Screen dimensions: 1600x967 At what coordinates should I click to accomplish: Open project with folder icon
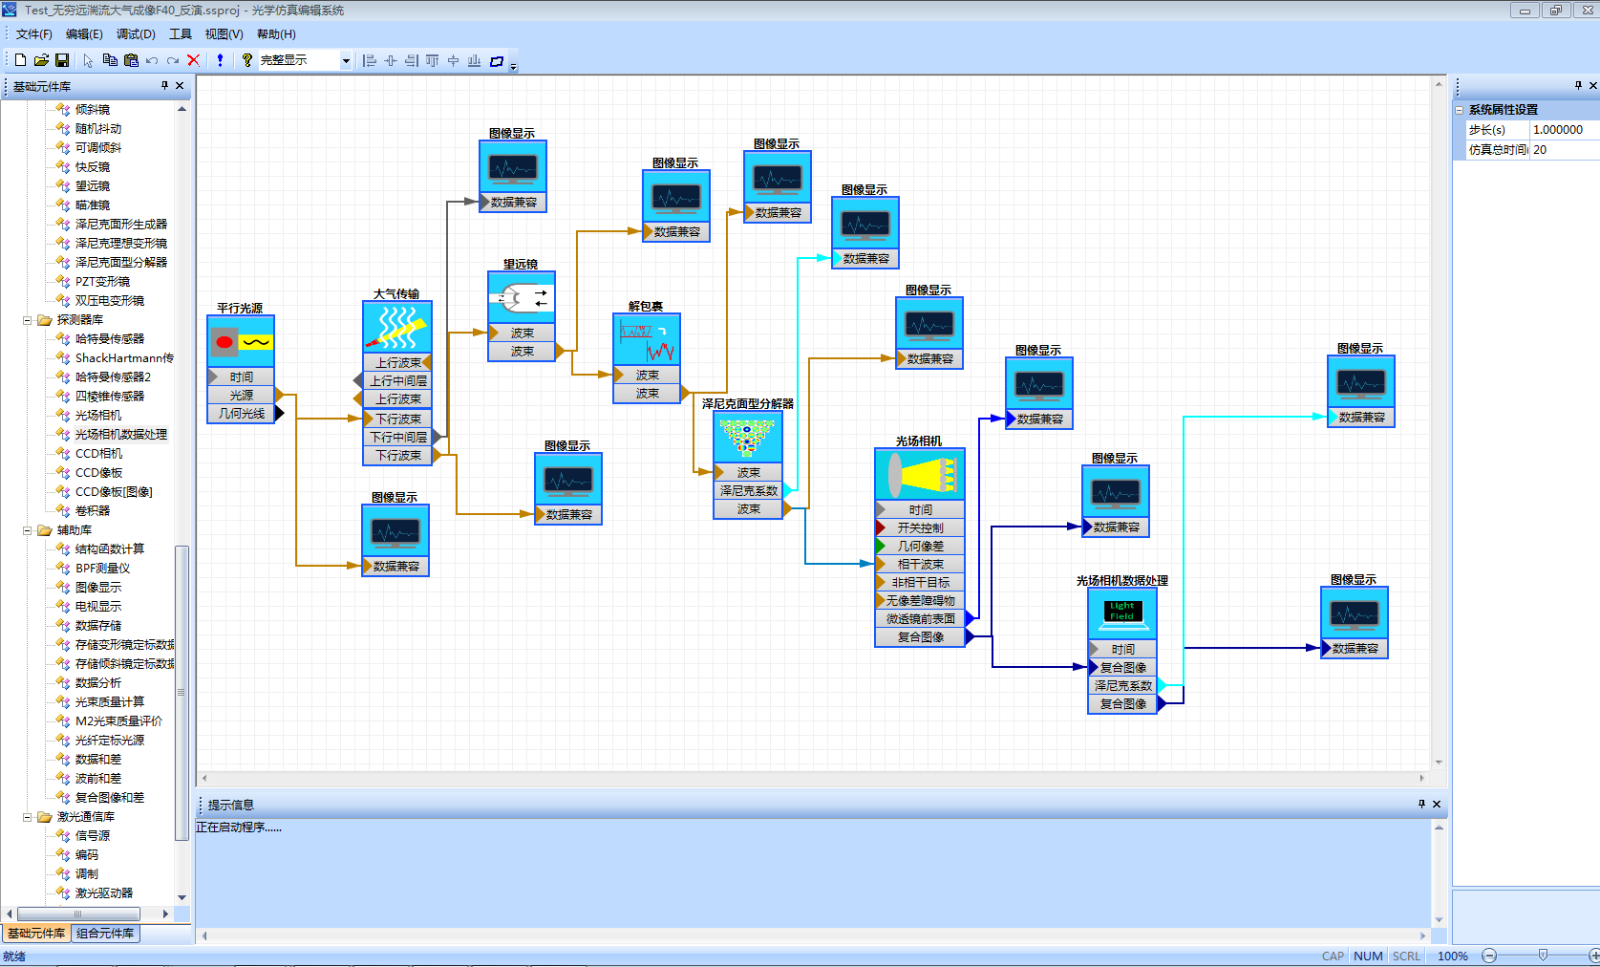point(41,60)
